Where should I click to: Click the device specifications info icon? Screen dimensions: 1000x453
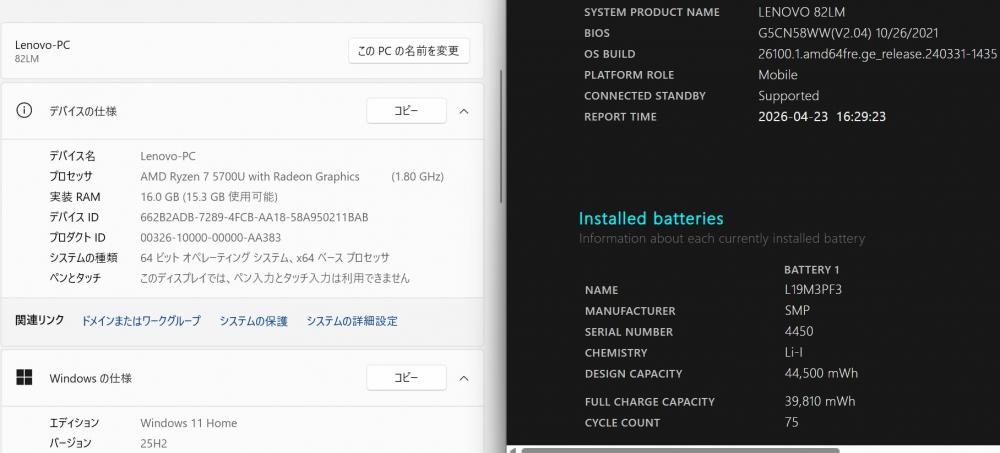click(24, 111)
